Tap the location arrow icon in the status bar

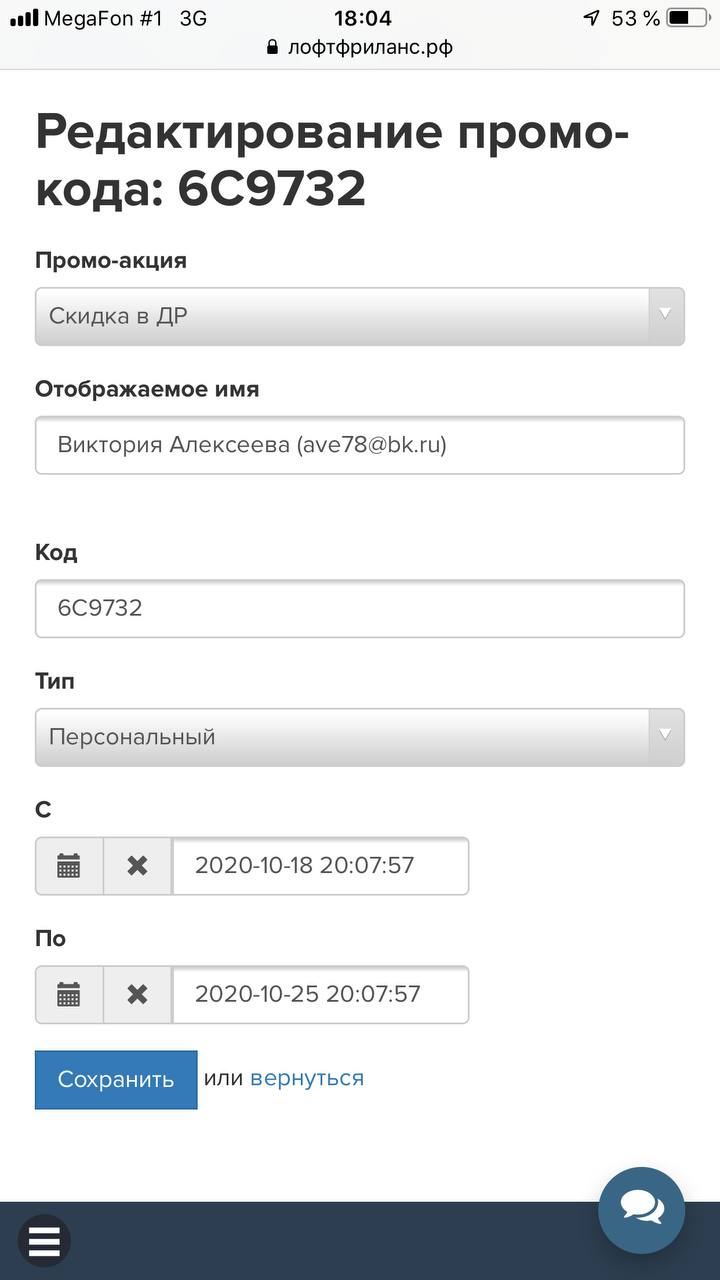point(592,18)
